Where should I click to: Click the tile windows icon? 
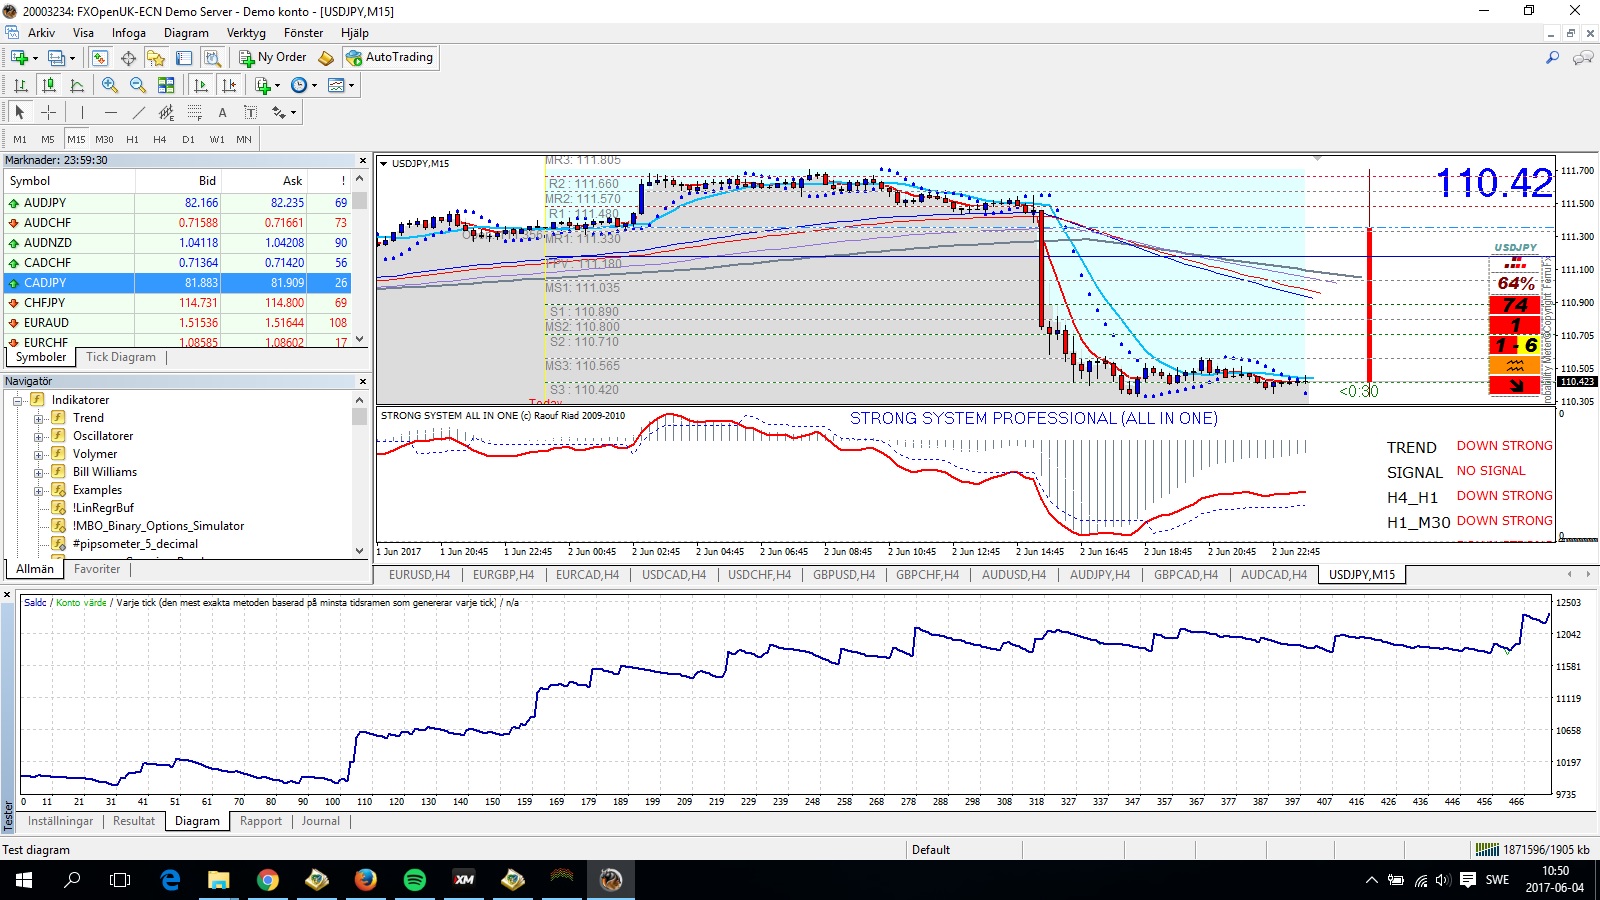tap(166, 85)
